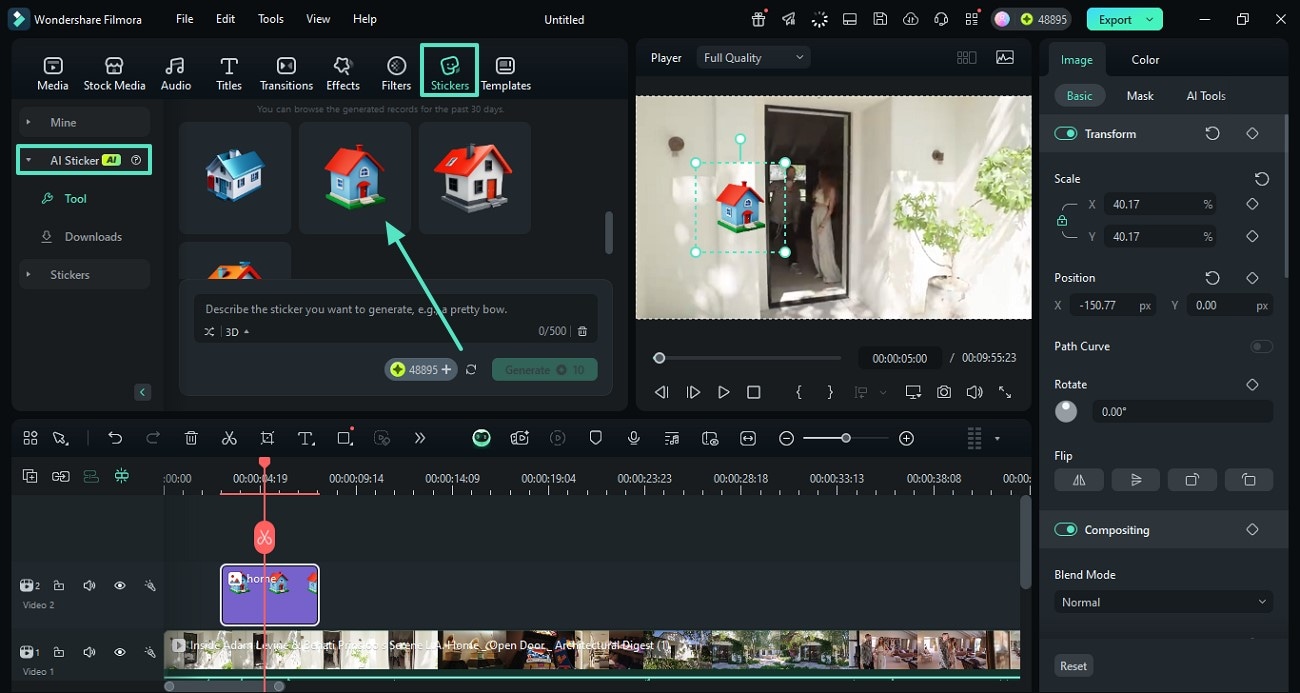Click the split scissors icon in timeline toolbar
Screen dimensions: 1300x693
pos(229,438)
